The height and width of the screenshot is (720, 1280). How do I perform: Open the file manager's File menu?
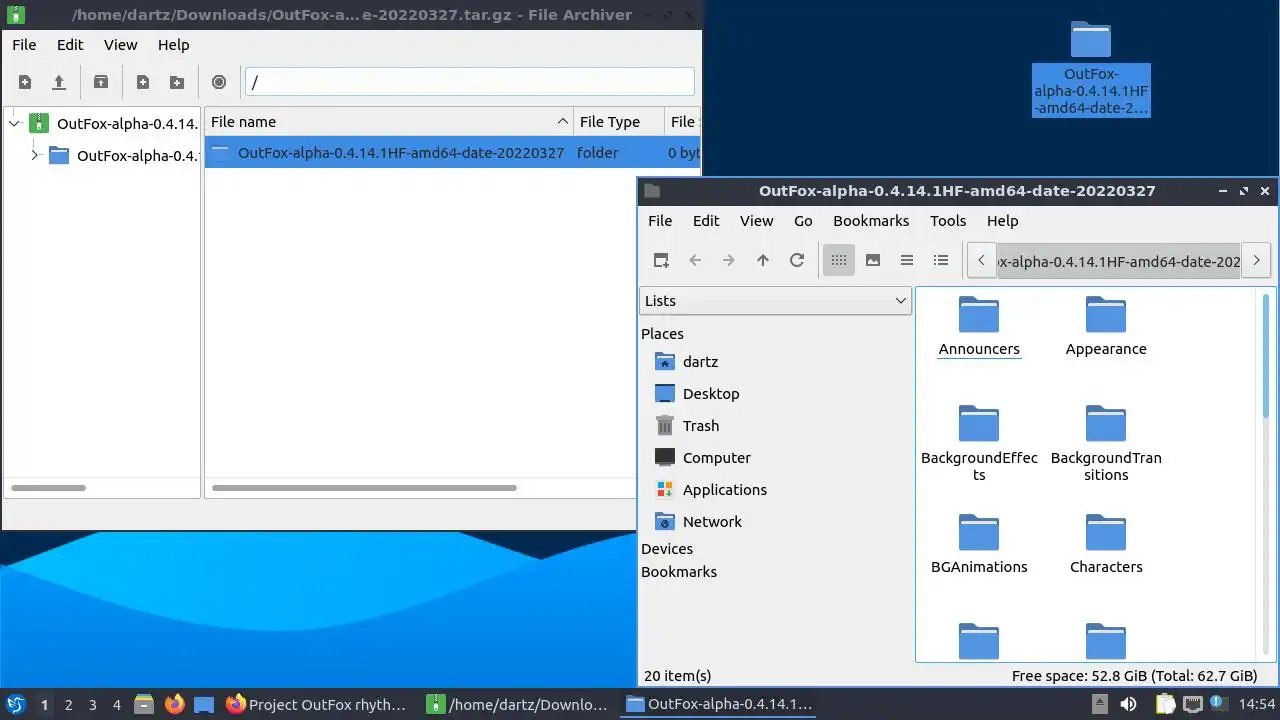(660, 221)
